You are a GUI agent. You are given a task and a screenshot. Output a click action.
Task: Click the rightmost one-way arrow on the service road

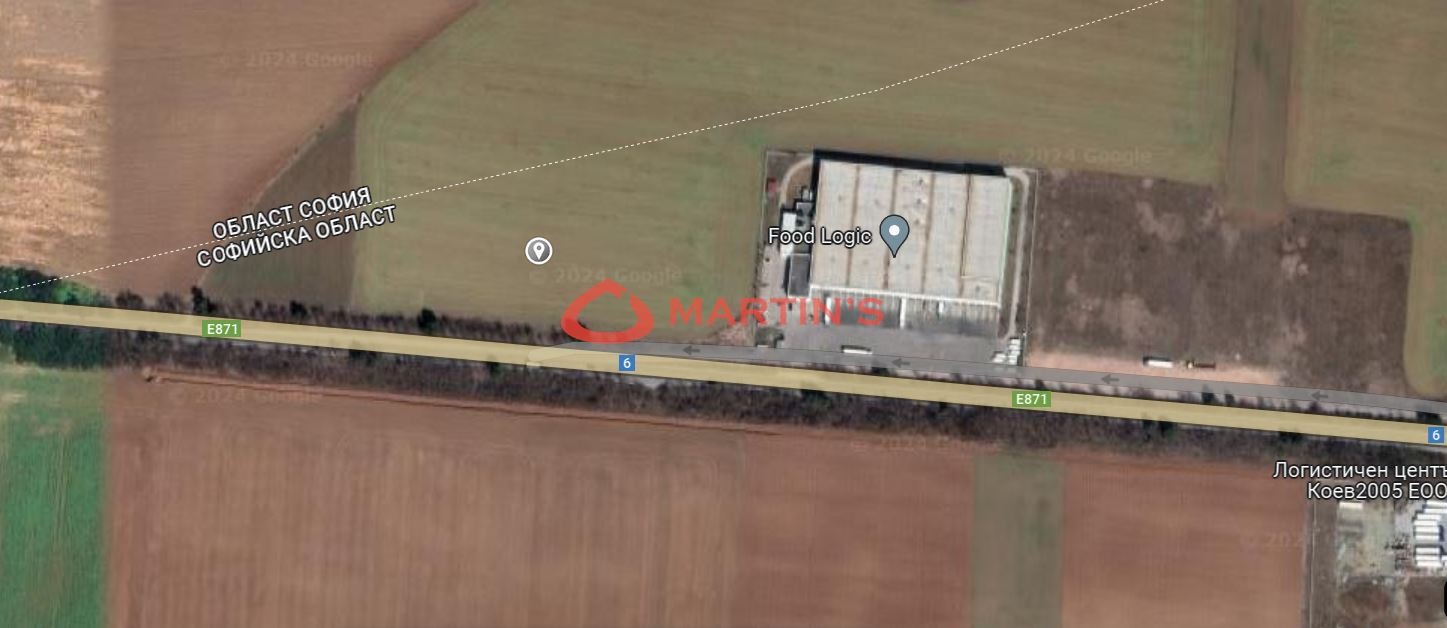point(1318,397)
